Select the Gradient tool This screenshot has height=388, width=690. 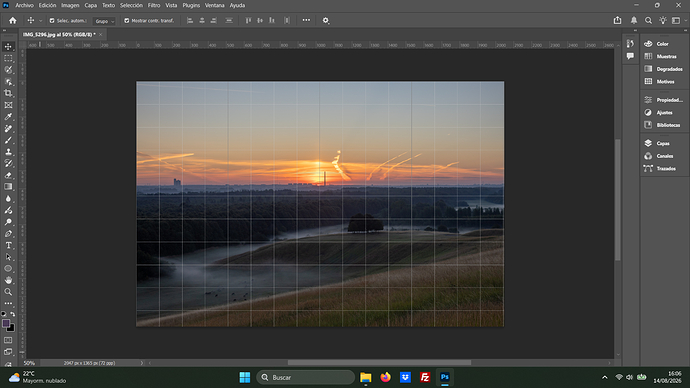point(8,187)
